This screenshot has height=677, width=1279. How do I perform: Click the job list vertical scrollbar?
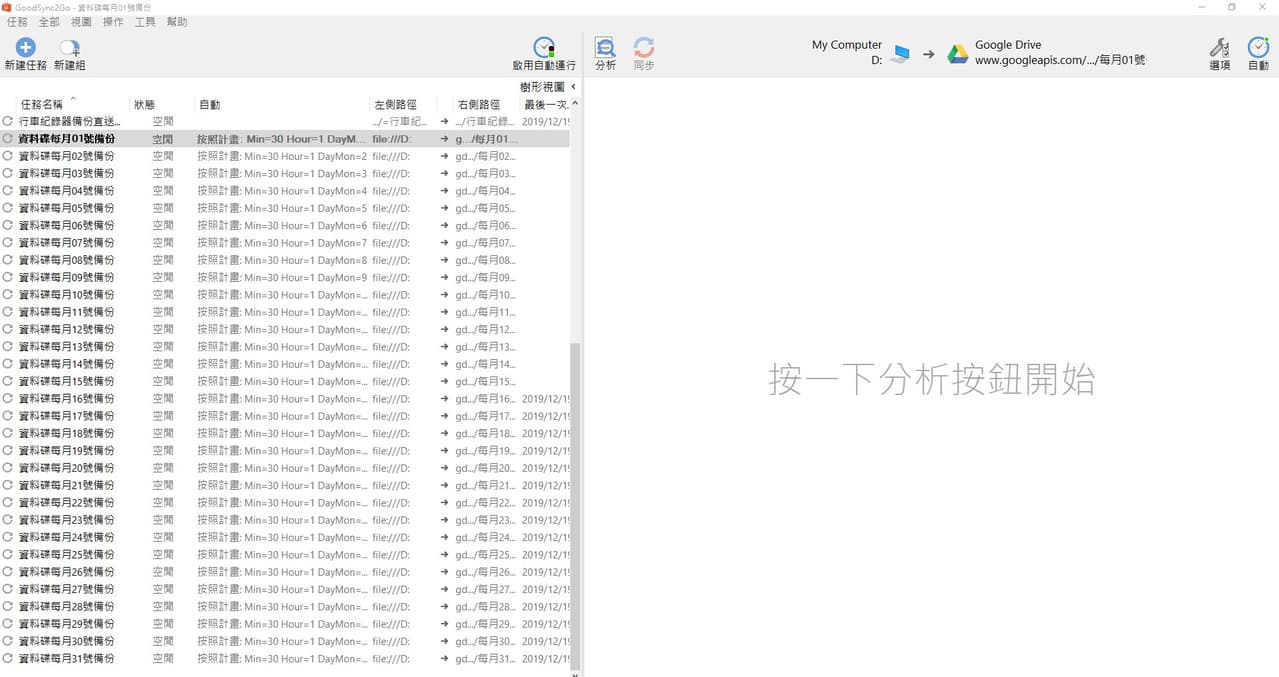[x=574, y=500]
